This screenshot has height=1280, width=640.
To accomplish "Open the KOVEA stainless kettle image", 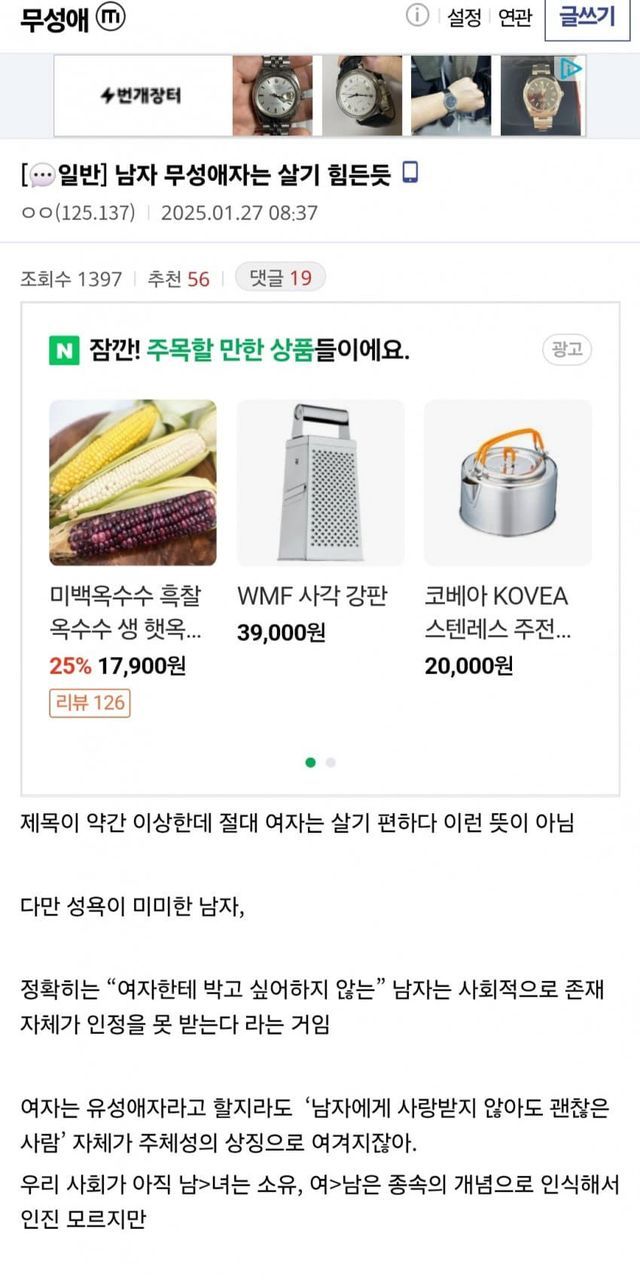I will click(x=508, y=483).
